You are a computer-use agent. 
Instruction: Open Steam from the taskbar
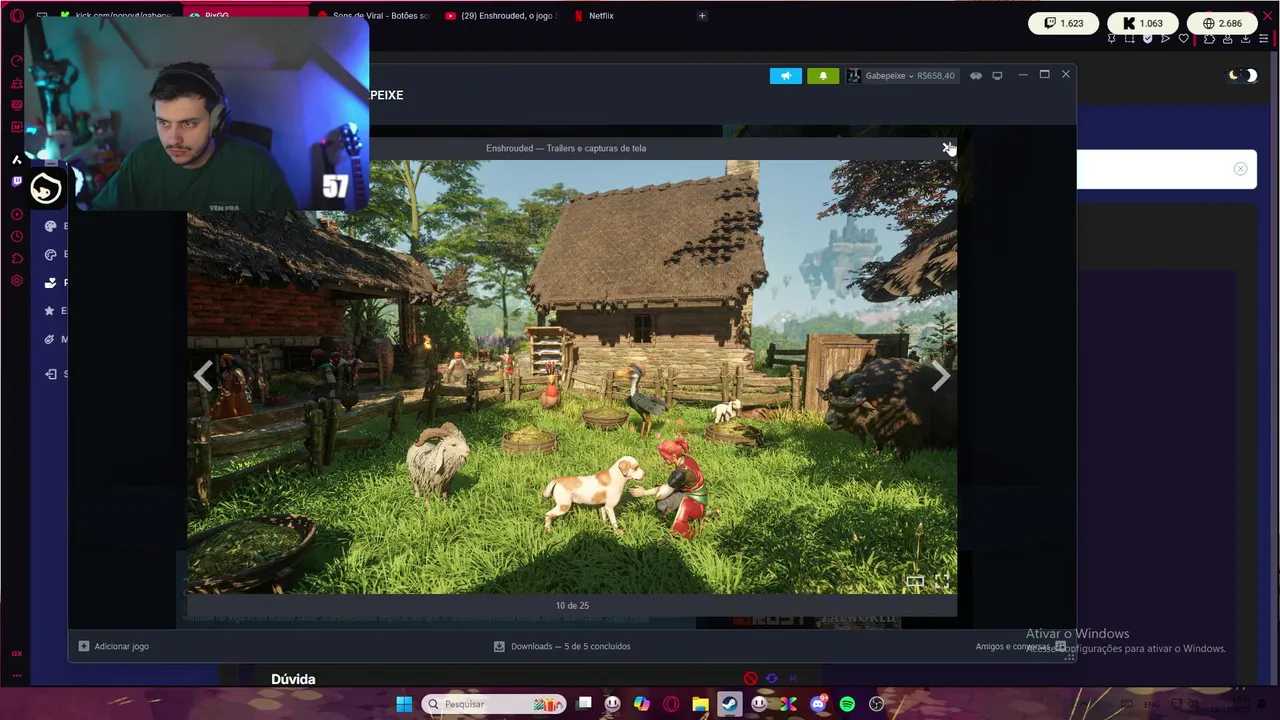[x=729, y=704]
